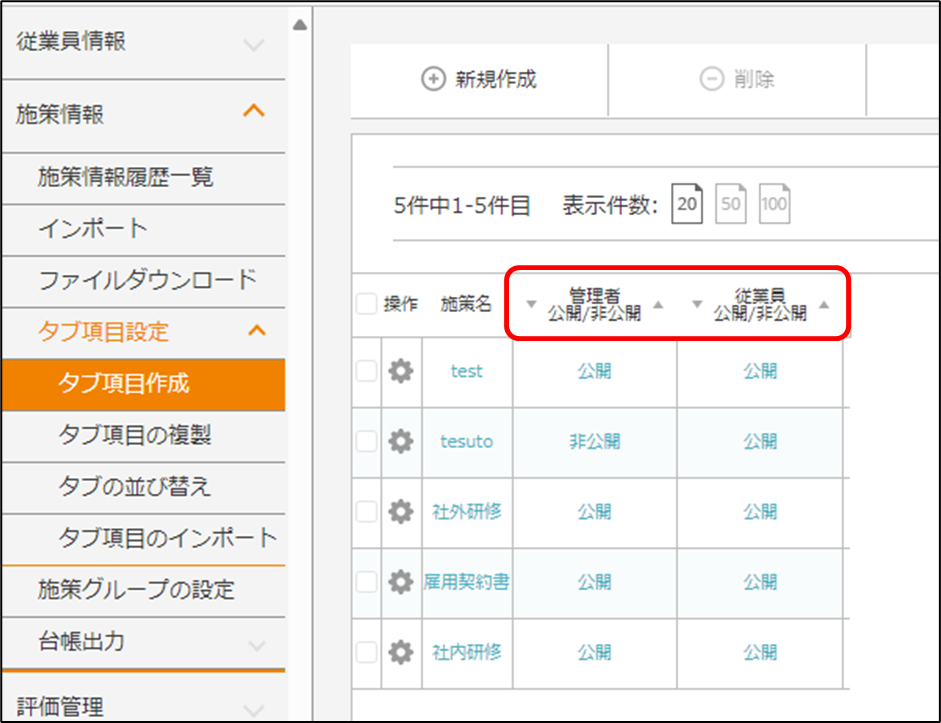Screen dimensions: 941x723
Task: Open タブの並び替え in the sidebar
Action: 135,487
